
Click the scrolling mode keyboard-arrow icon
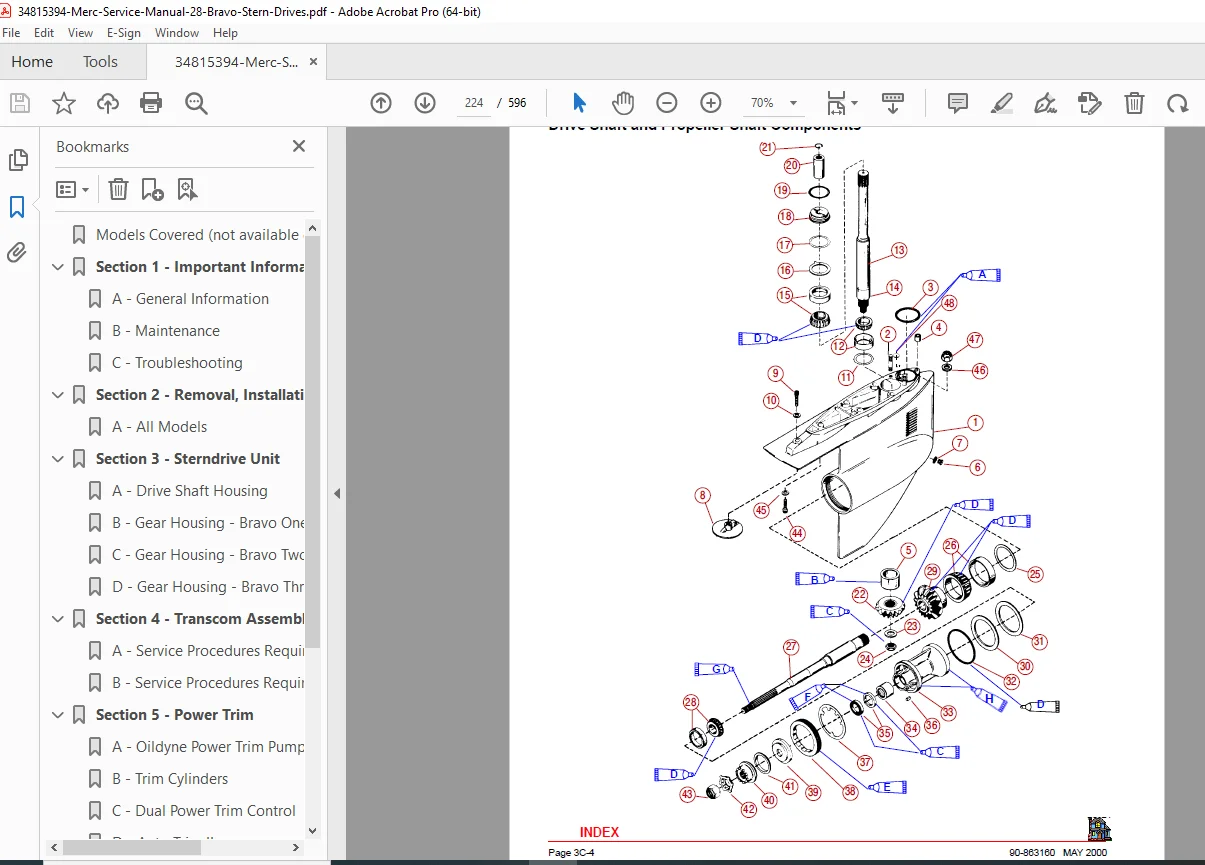point(893,103)
